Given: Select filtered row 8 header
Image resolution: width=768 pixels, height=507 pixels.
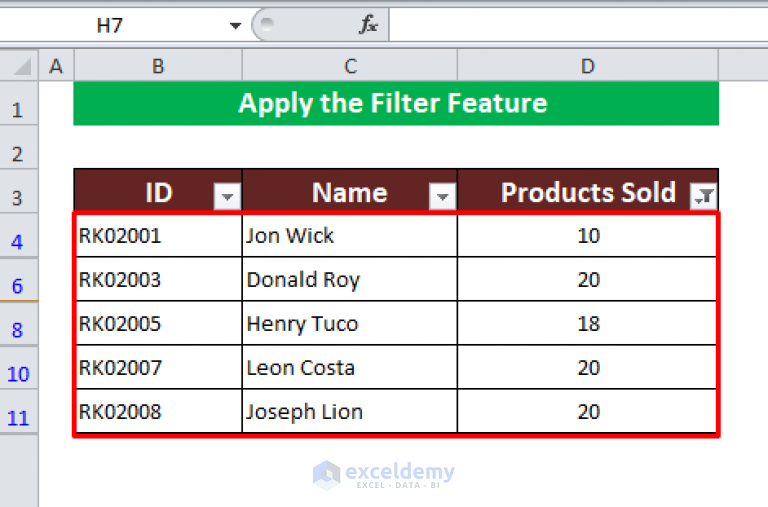Looking at the screenshot, I should (x=19, y=324).
